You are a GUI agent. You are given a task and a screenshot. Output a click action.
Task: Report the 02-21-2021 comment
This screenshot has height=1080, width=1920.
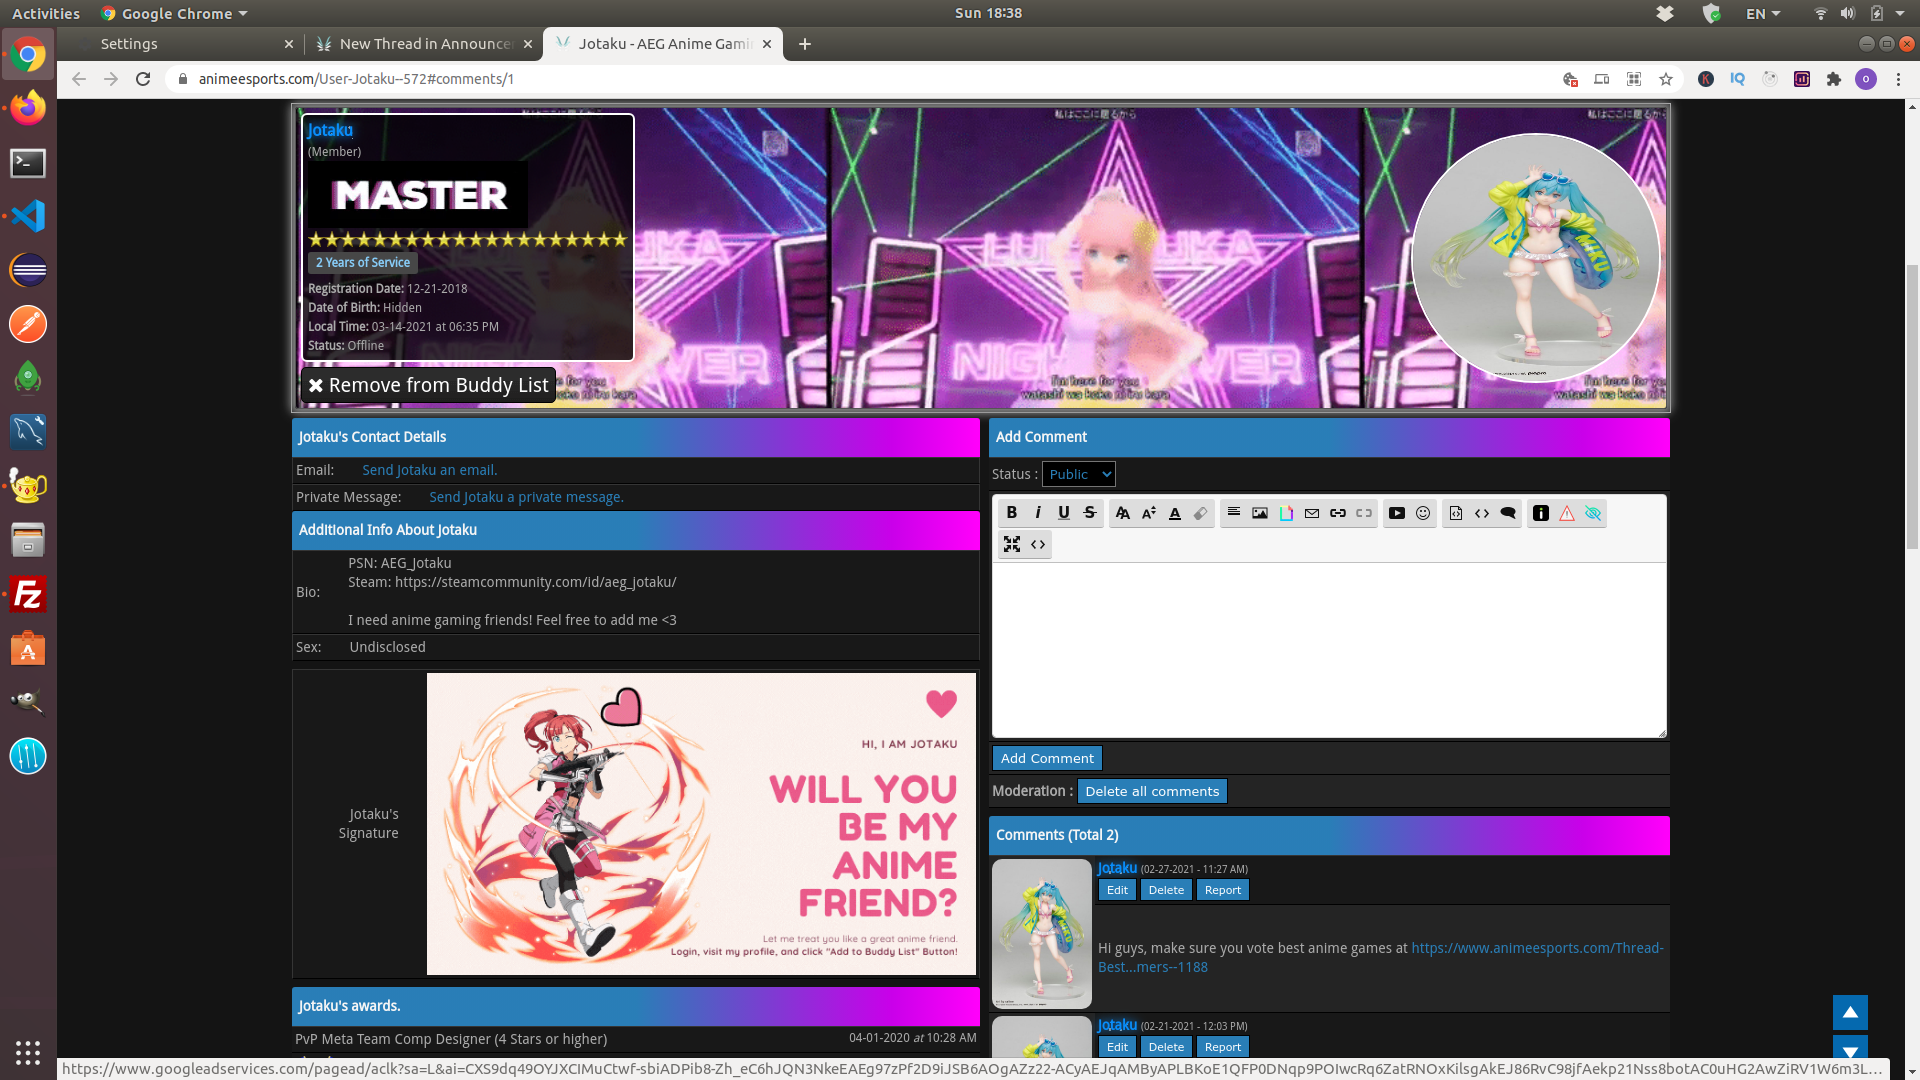[x=1223, y=1047]
